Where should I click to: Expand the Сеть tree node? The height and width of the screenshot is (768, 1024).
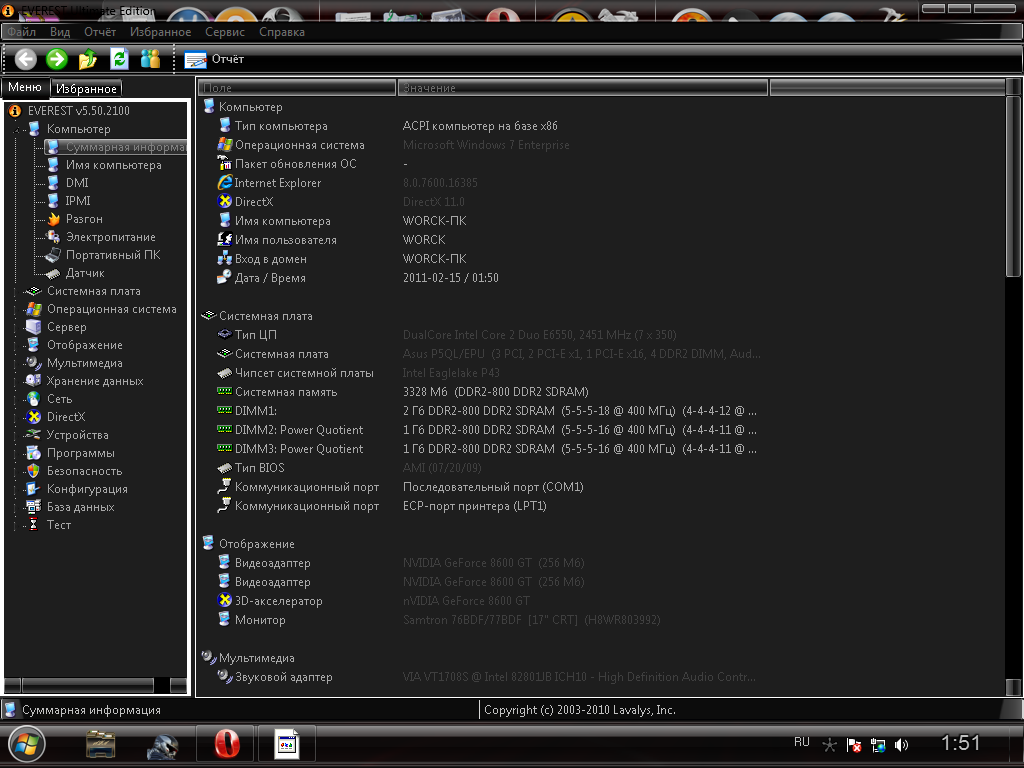pos(16,399)
